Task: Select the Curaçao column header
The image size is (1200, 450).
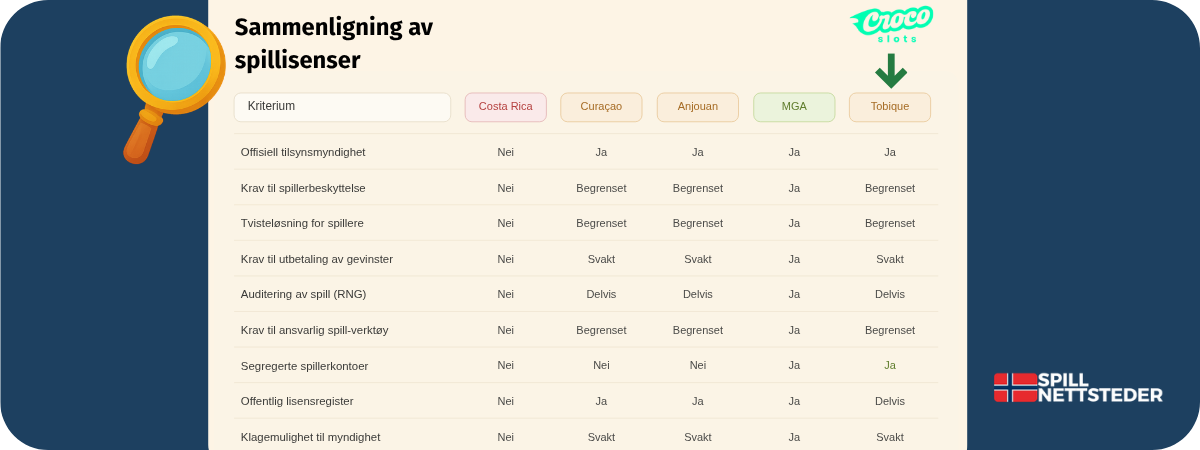Action: tap(601, 107)
